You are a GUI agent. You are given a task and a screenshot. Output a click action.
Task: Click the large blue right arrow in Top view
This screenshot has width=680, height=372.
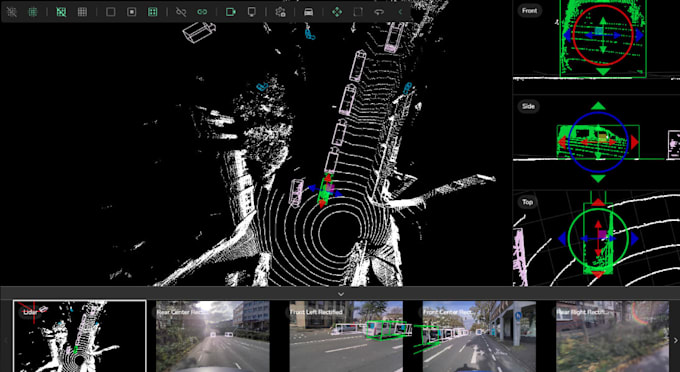(x=634, y=238)
